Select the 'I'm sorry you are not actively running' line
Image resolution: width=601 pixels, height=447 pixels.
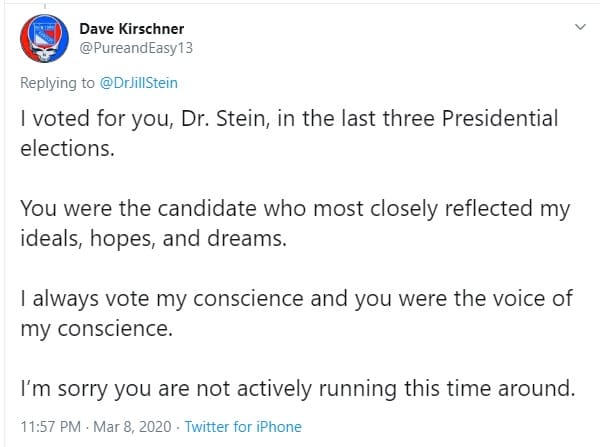tap(298, 389)
